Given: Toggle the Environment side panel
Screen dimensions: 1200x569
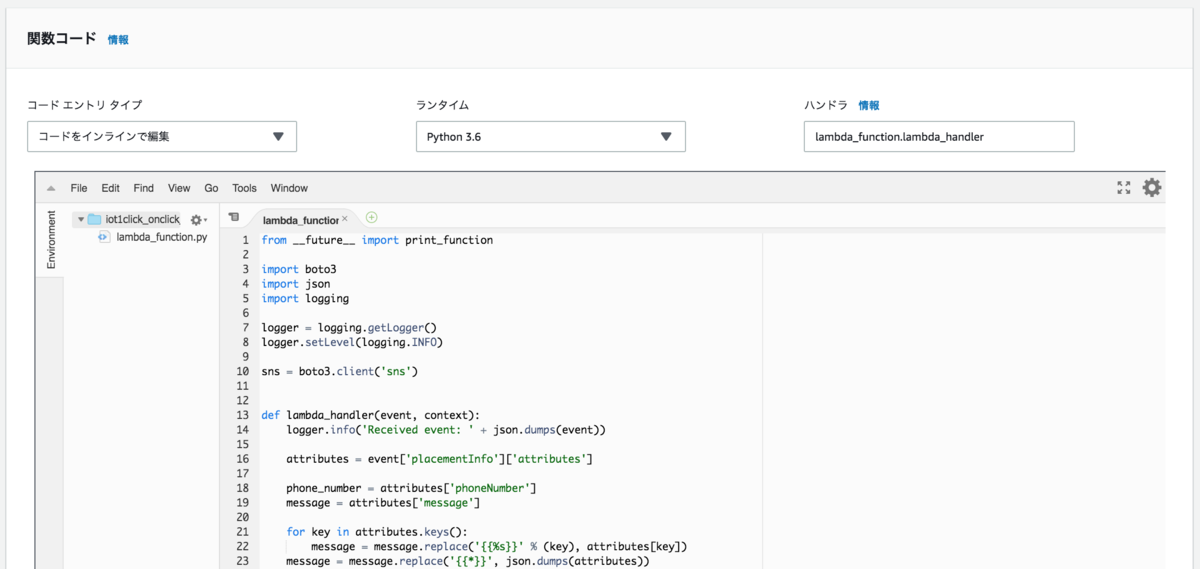Looking at the screenshot, I should click(52, 240).
